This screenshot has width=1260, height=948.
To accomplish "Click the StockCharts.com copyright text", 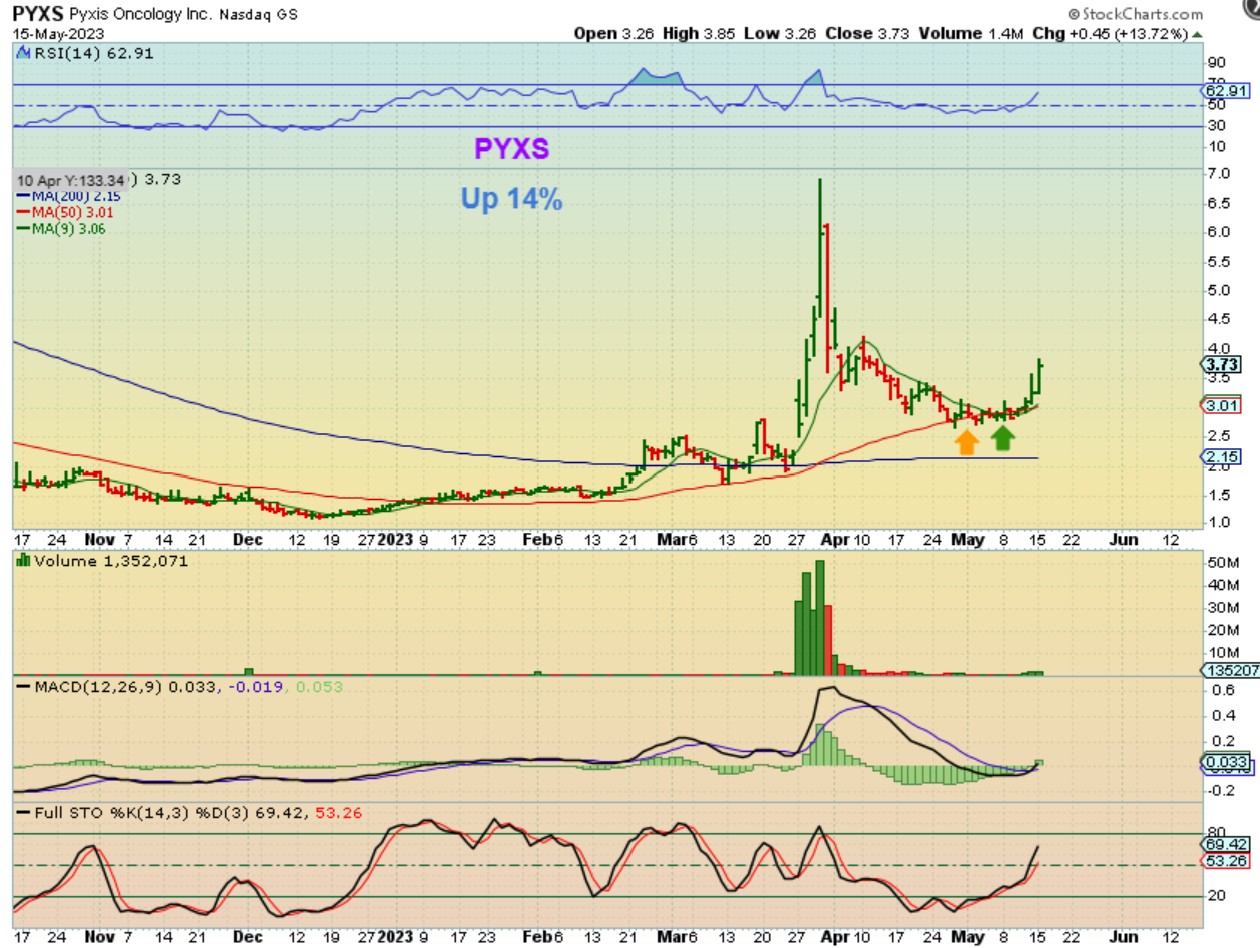I will [x=1135, y=14].
